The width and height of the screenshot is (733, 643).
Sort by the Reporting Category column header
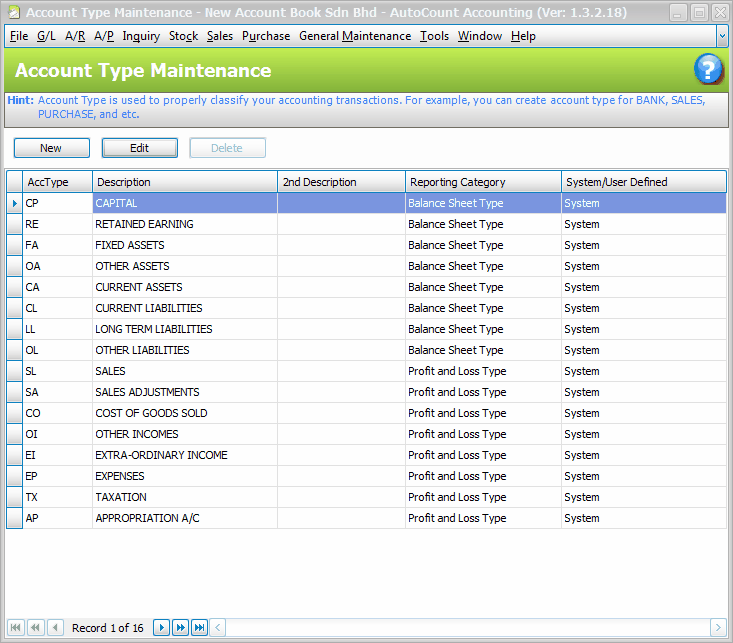483,182
